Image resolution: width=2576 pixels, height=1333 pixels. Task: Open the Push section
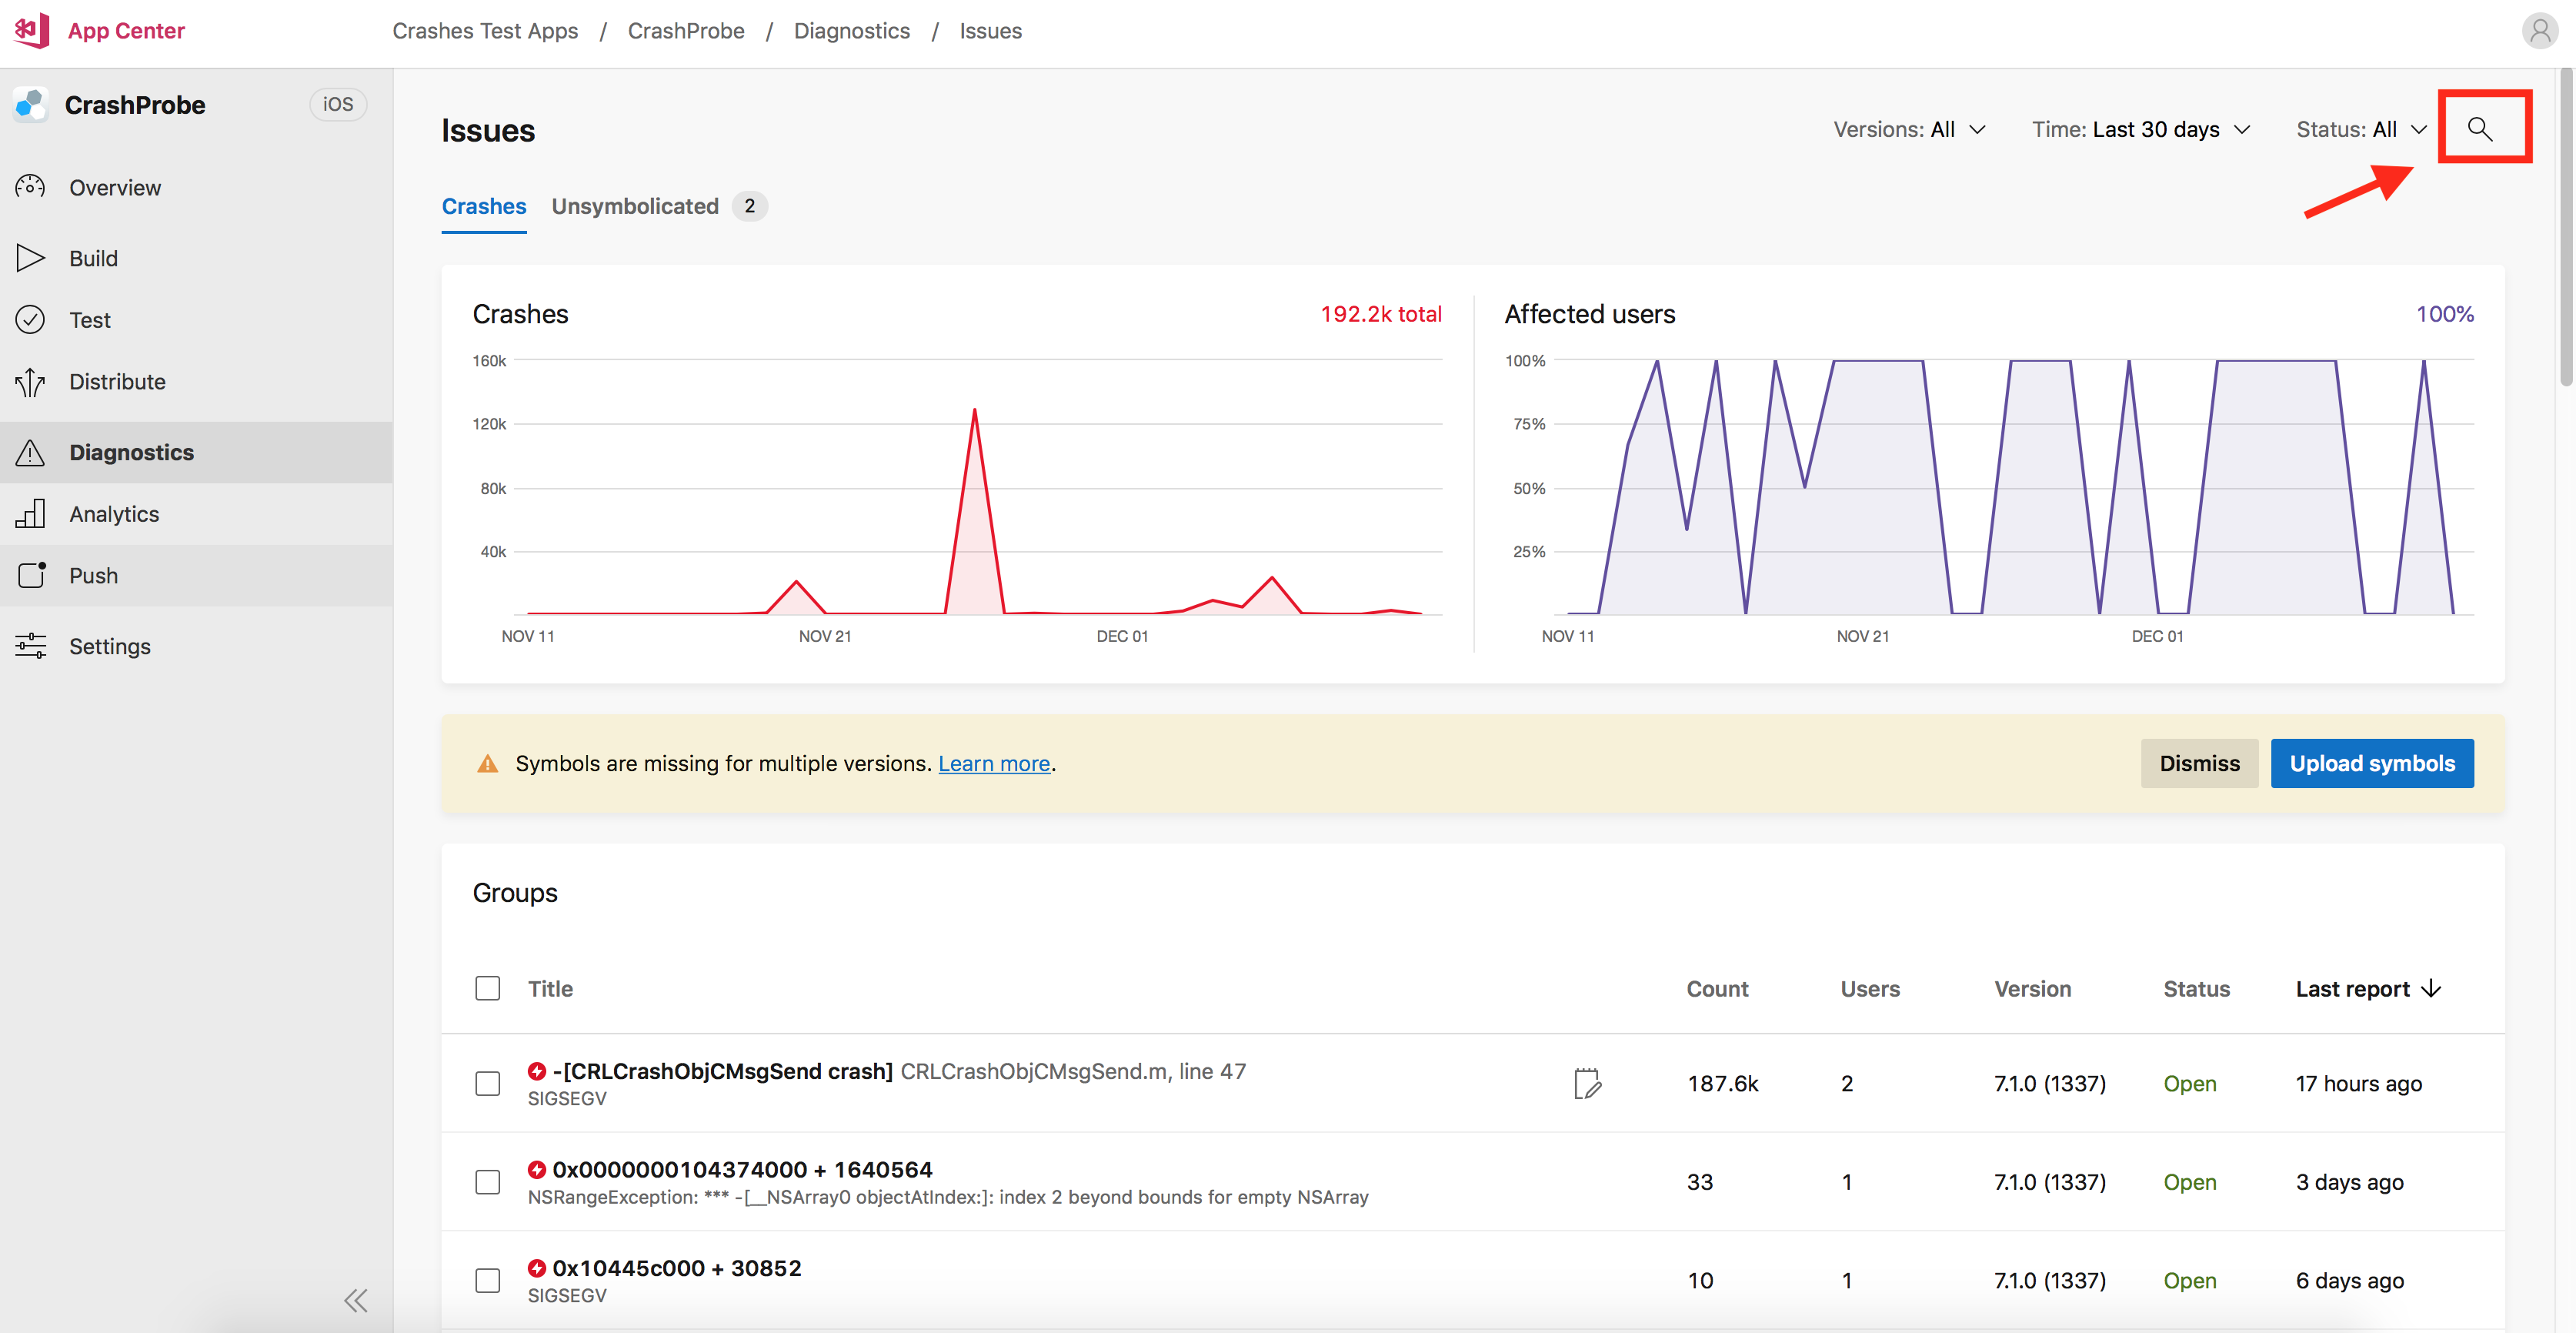(x=93, y=575)
